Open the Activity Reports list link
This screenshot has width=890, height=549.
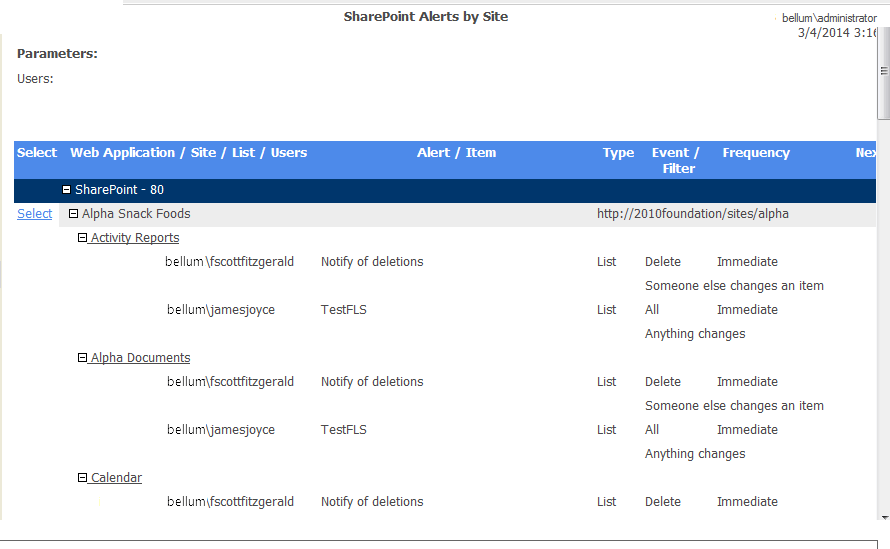coord(135,238)
